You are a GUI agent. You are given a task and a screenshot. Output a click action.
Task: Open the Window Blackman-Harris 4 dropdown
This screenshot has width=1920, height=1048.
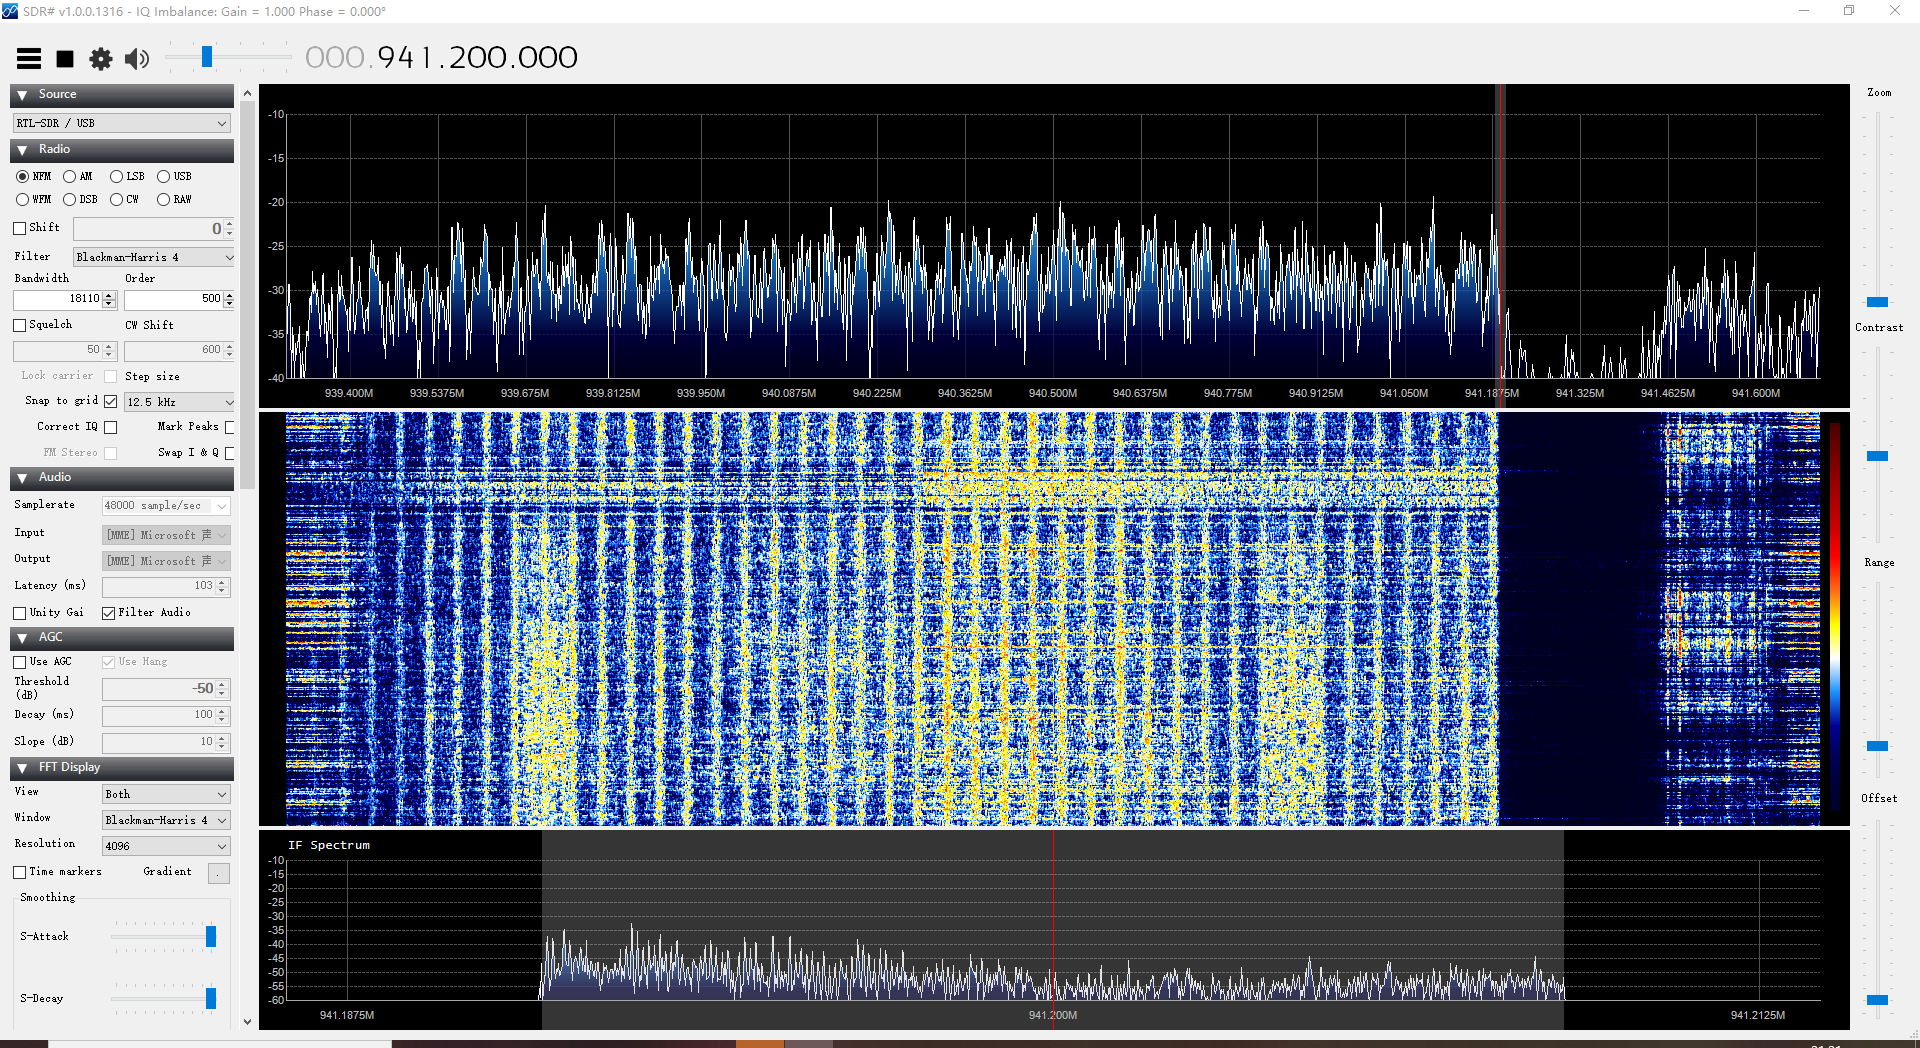tap(166, 820)
